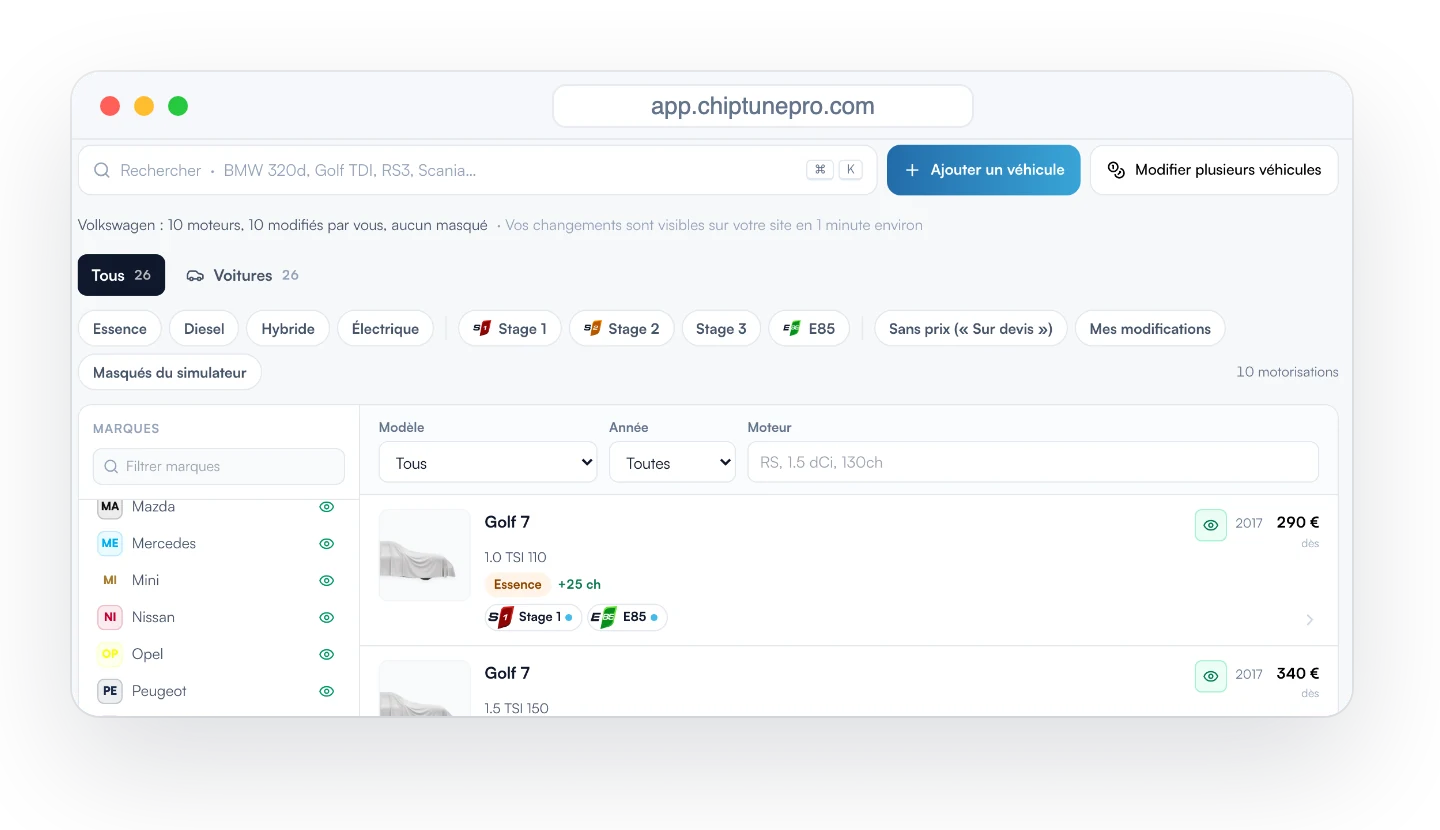Click the Filtrer marques input field
The width and height of the screenshot is (1440, 830).
pyautogui.click(x=219, y=466)
